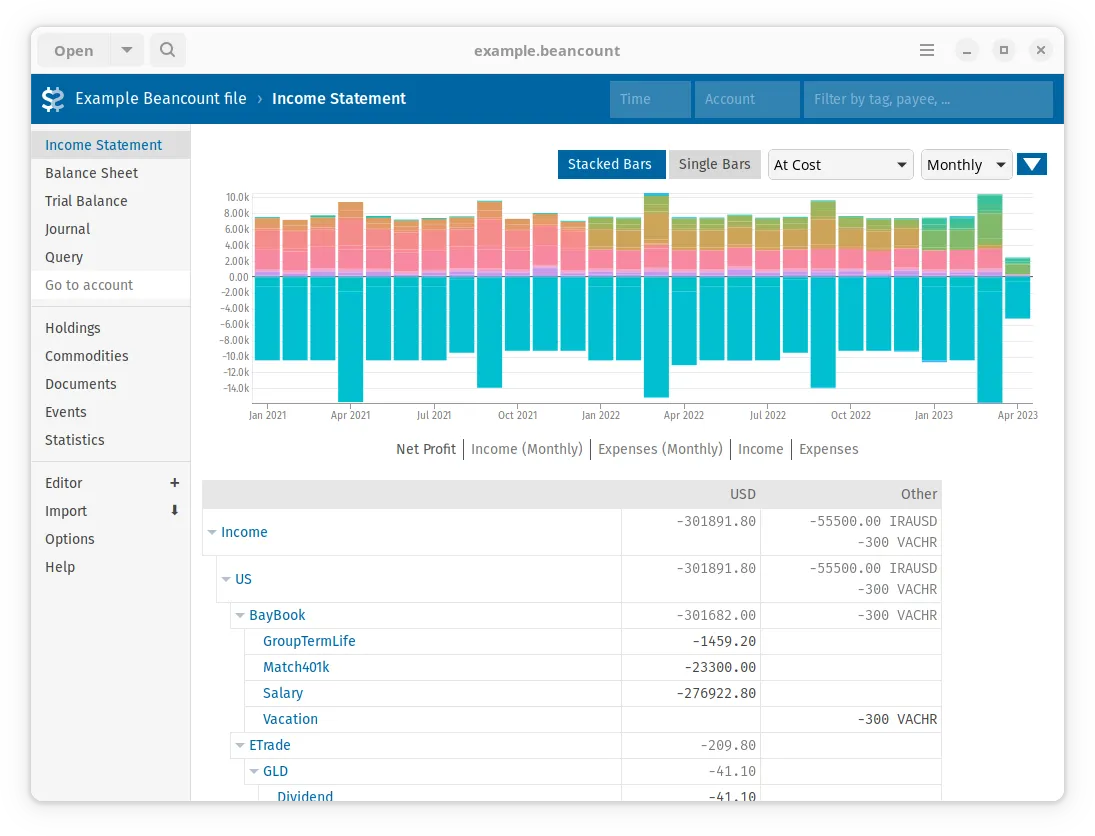The image size is (1095, 836).
Task: Select the Expenses (Monthly) chart tab
Action: [660, 449]
